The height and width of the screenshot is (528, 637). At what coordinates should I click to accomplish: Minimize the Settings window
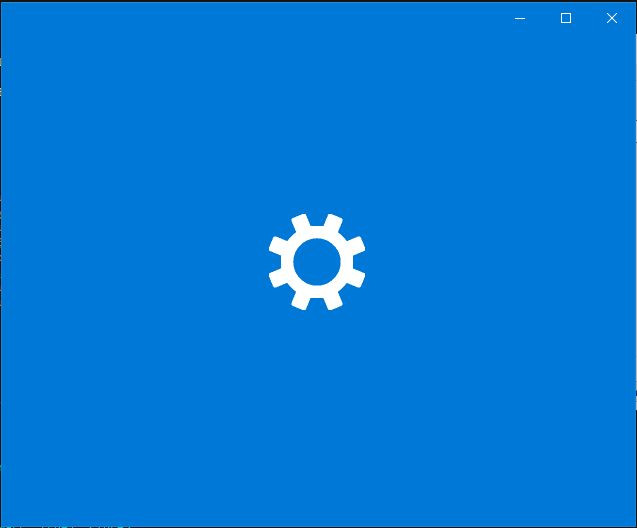point(520,18)
